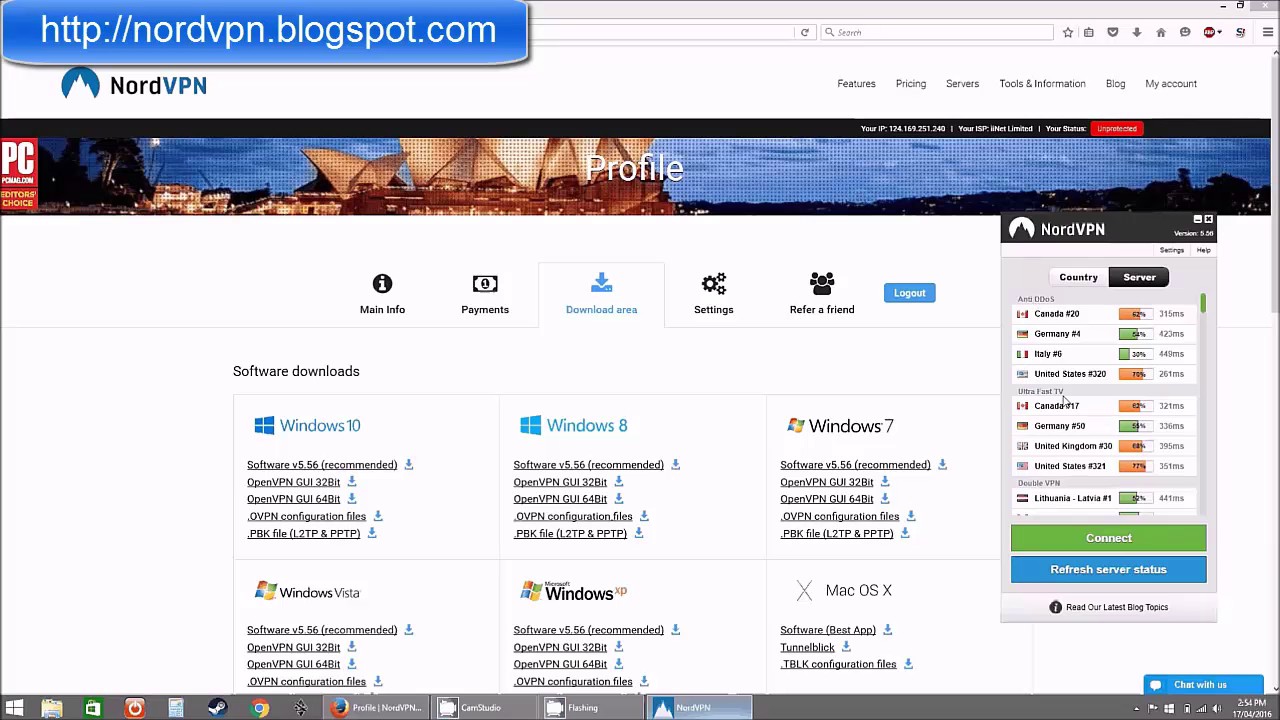Image resolution: width=1280 pixels, height=720 pixels.
Task: Open Settings in NordVPN app
Action: pos(1171,250)
